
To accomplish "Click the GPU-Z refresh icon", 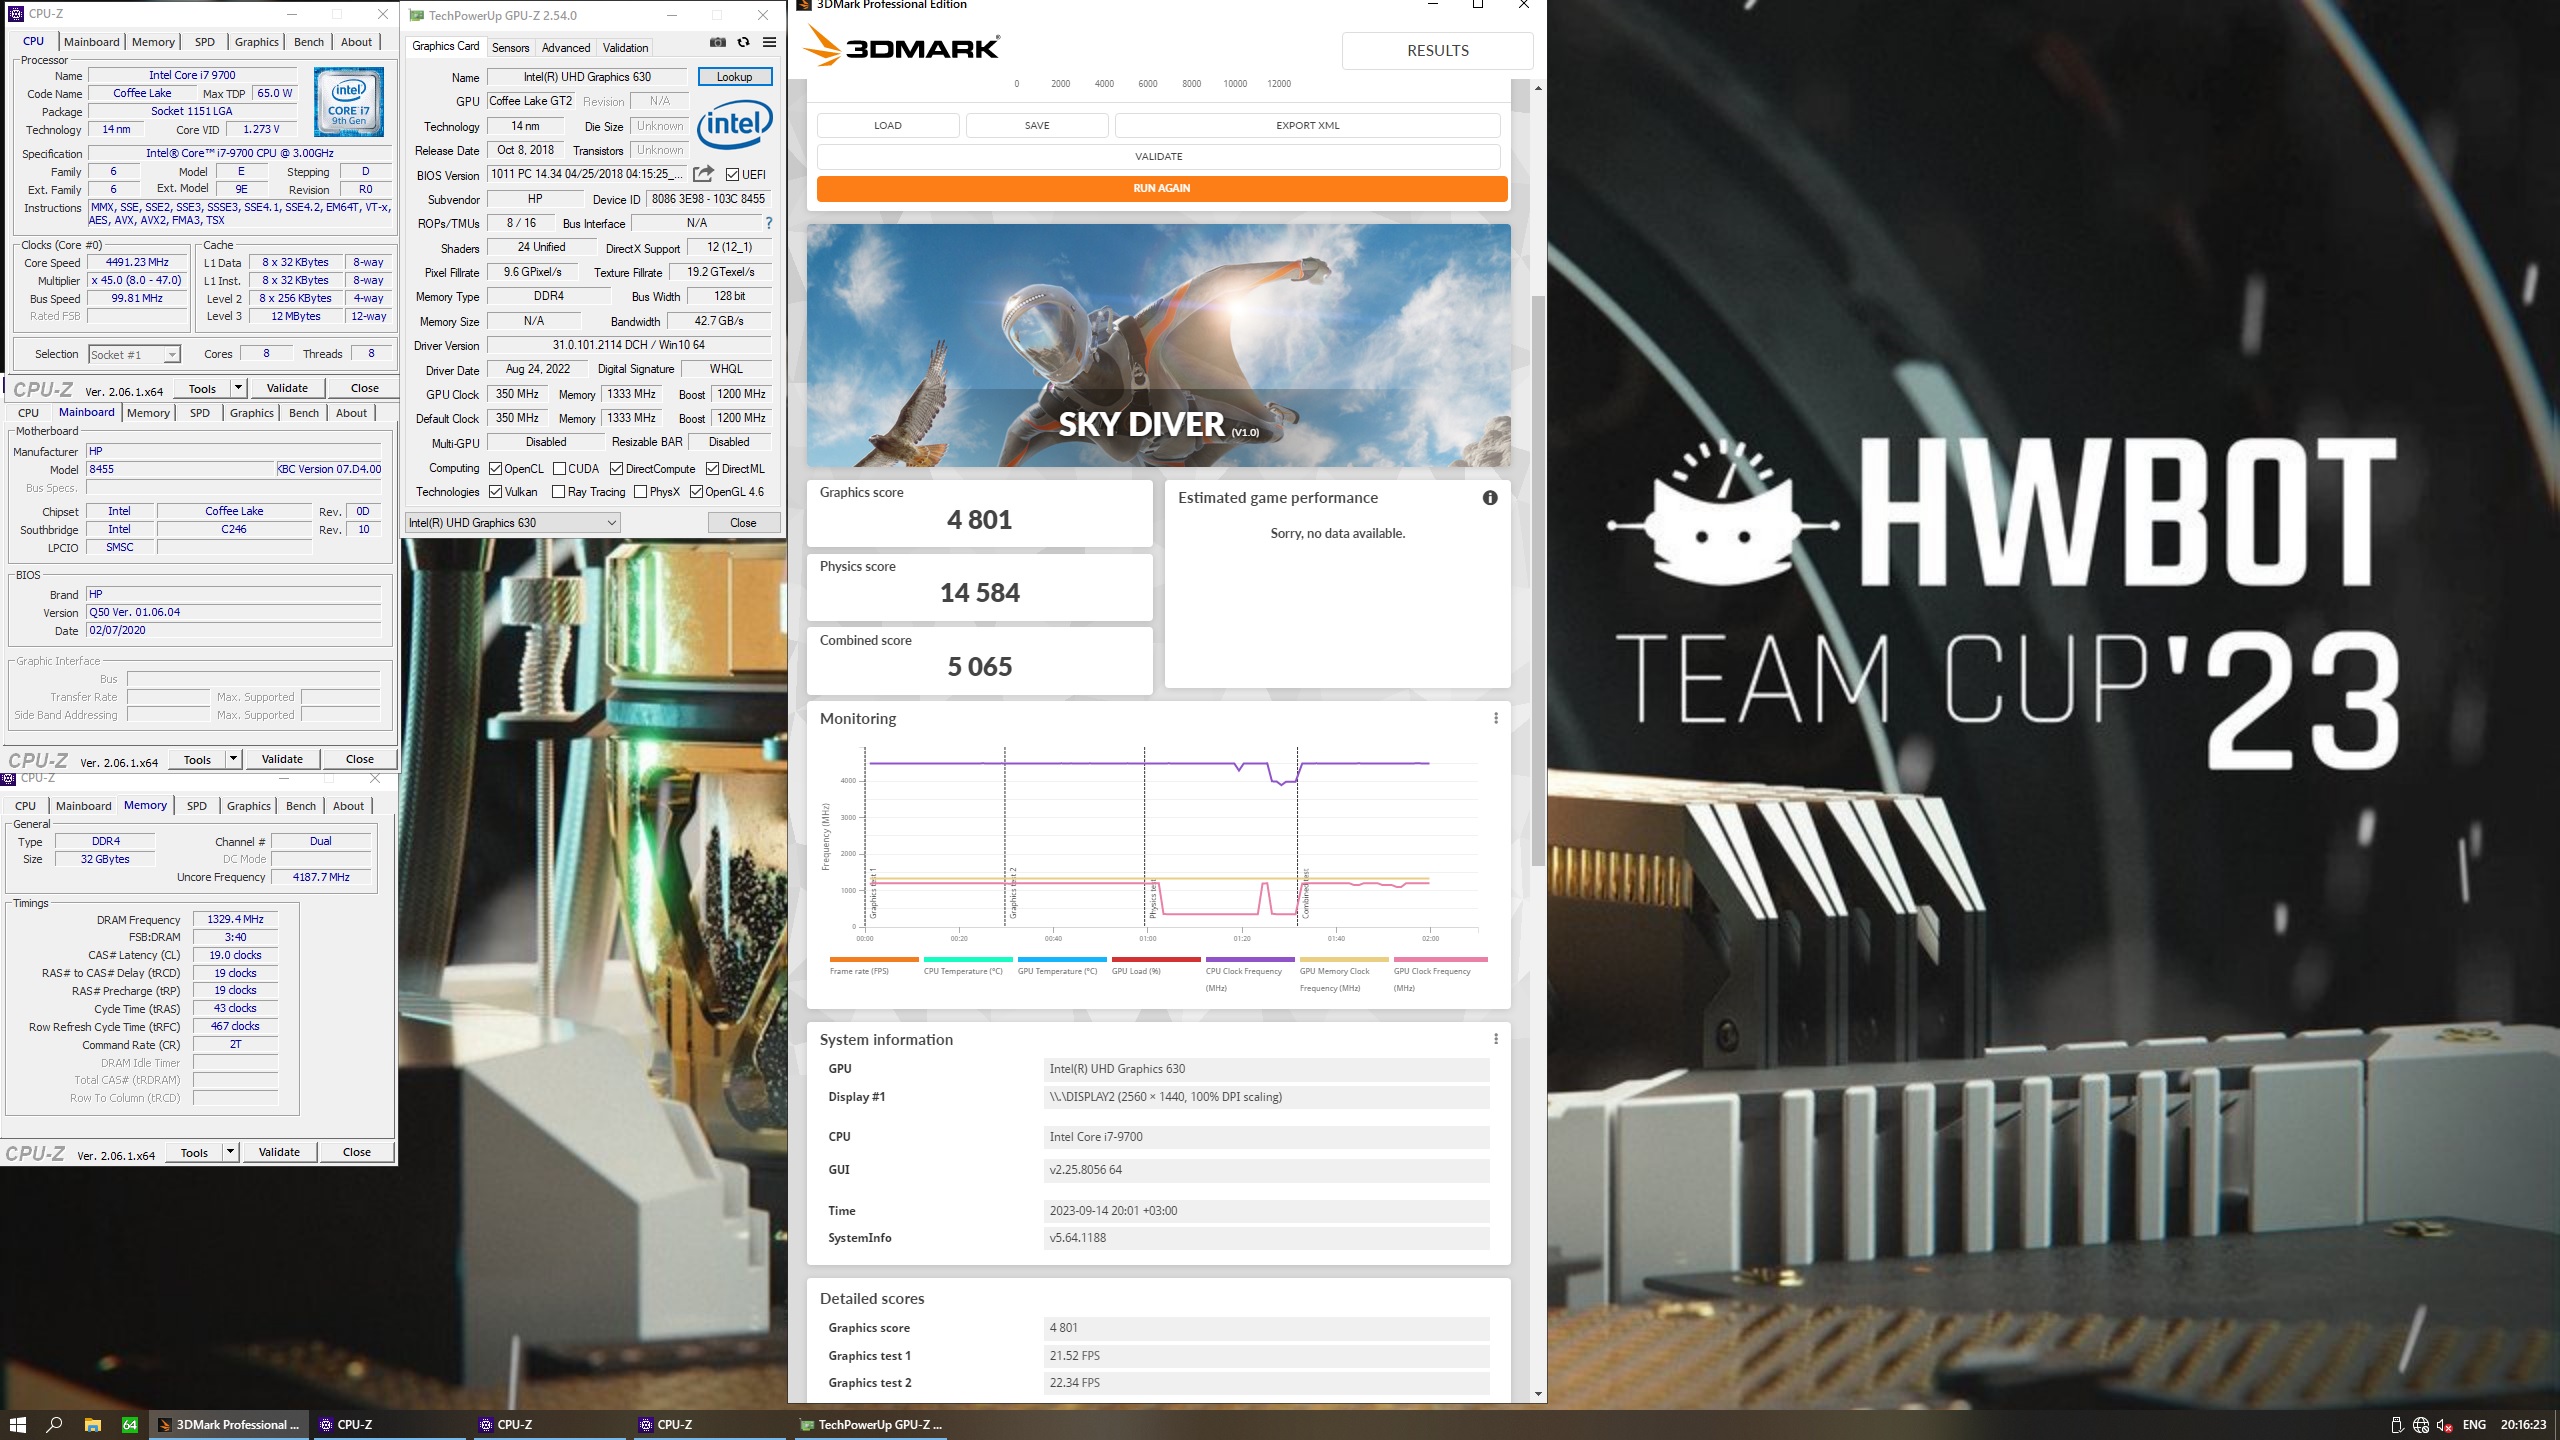I will coord(743,43).
